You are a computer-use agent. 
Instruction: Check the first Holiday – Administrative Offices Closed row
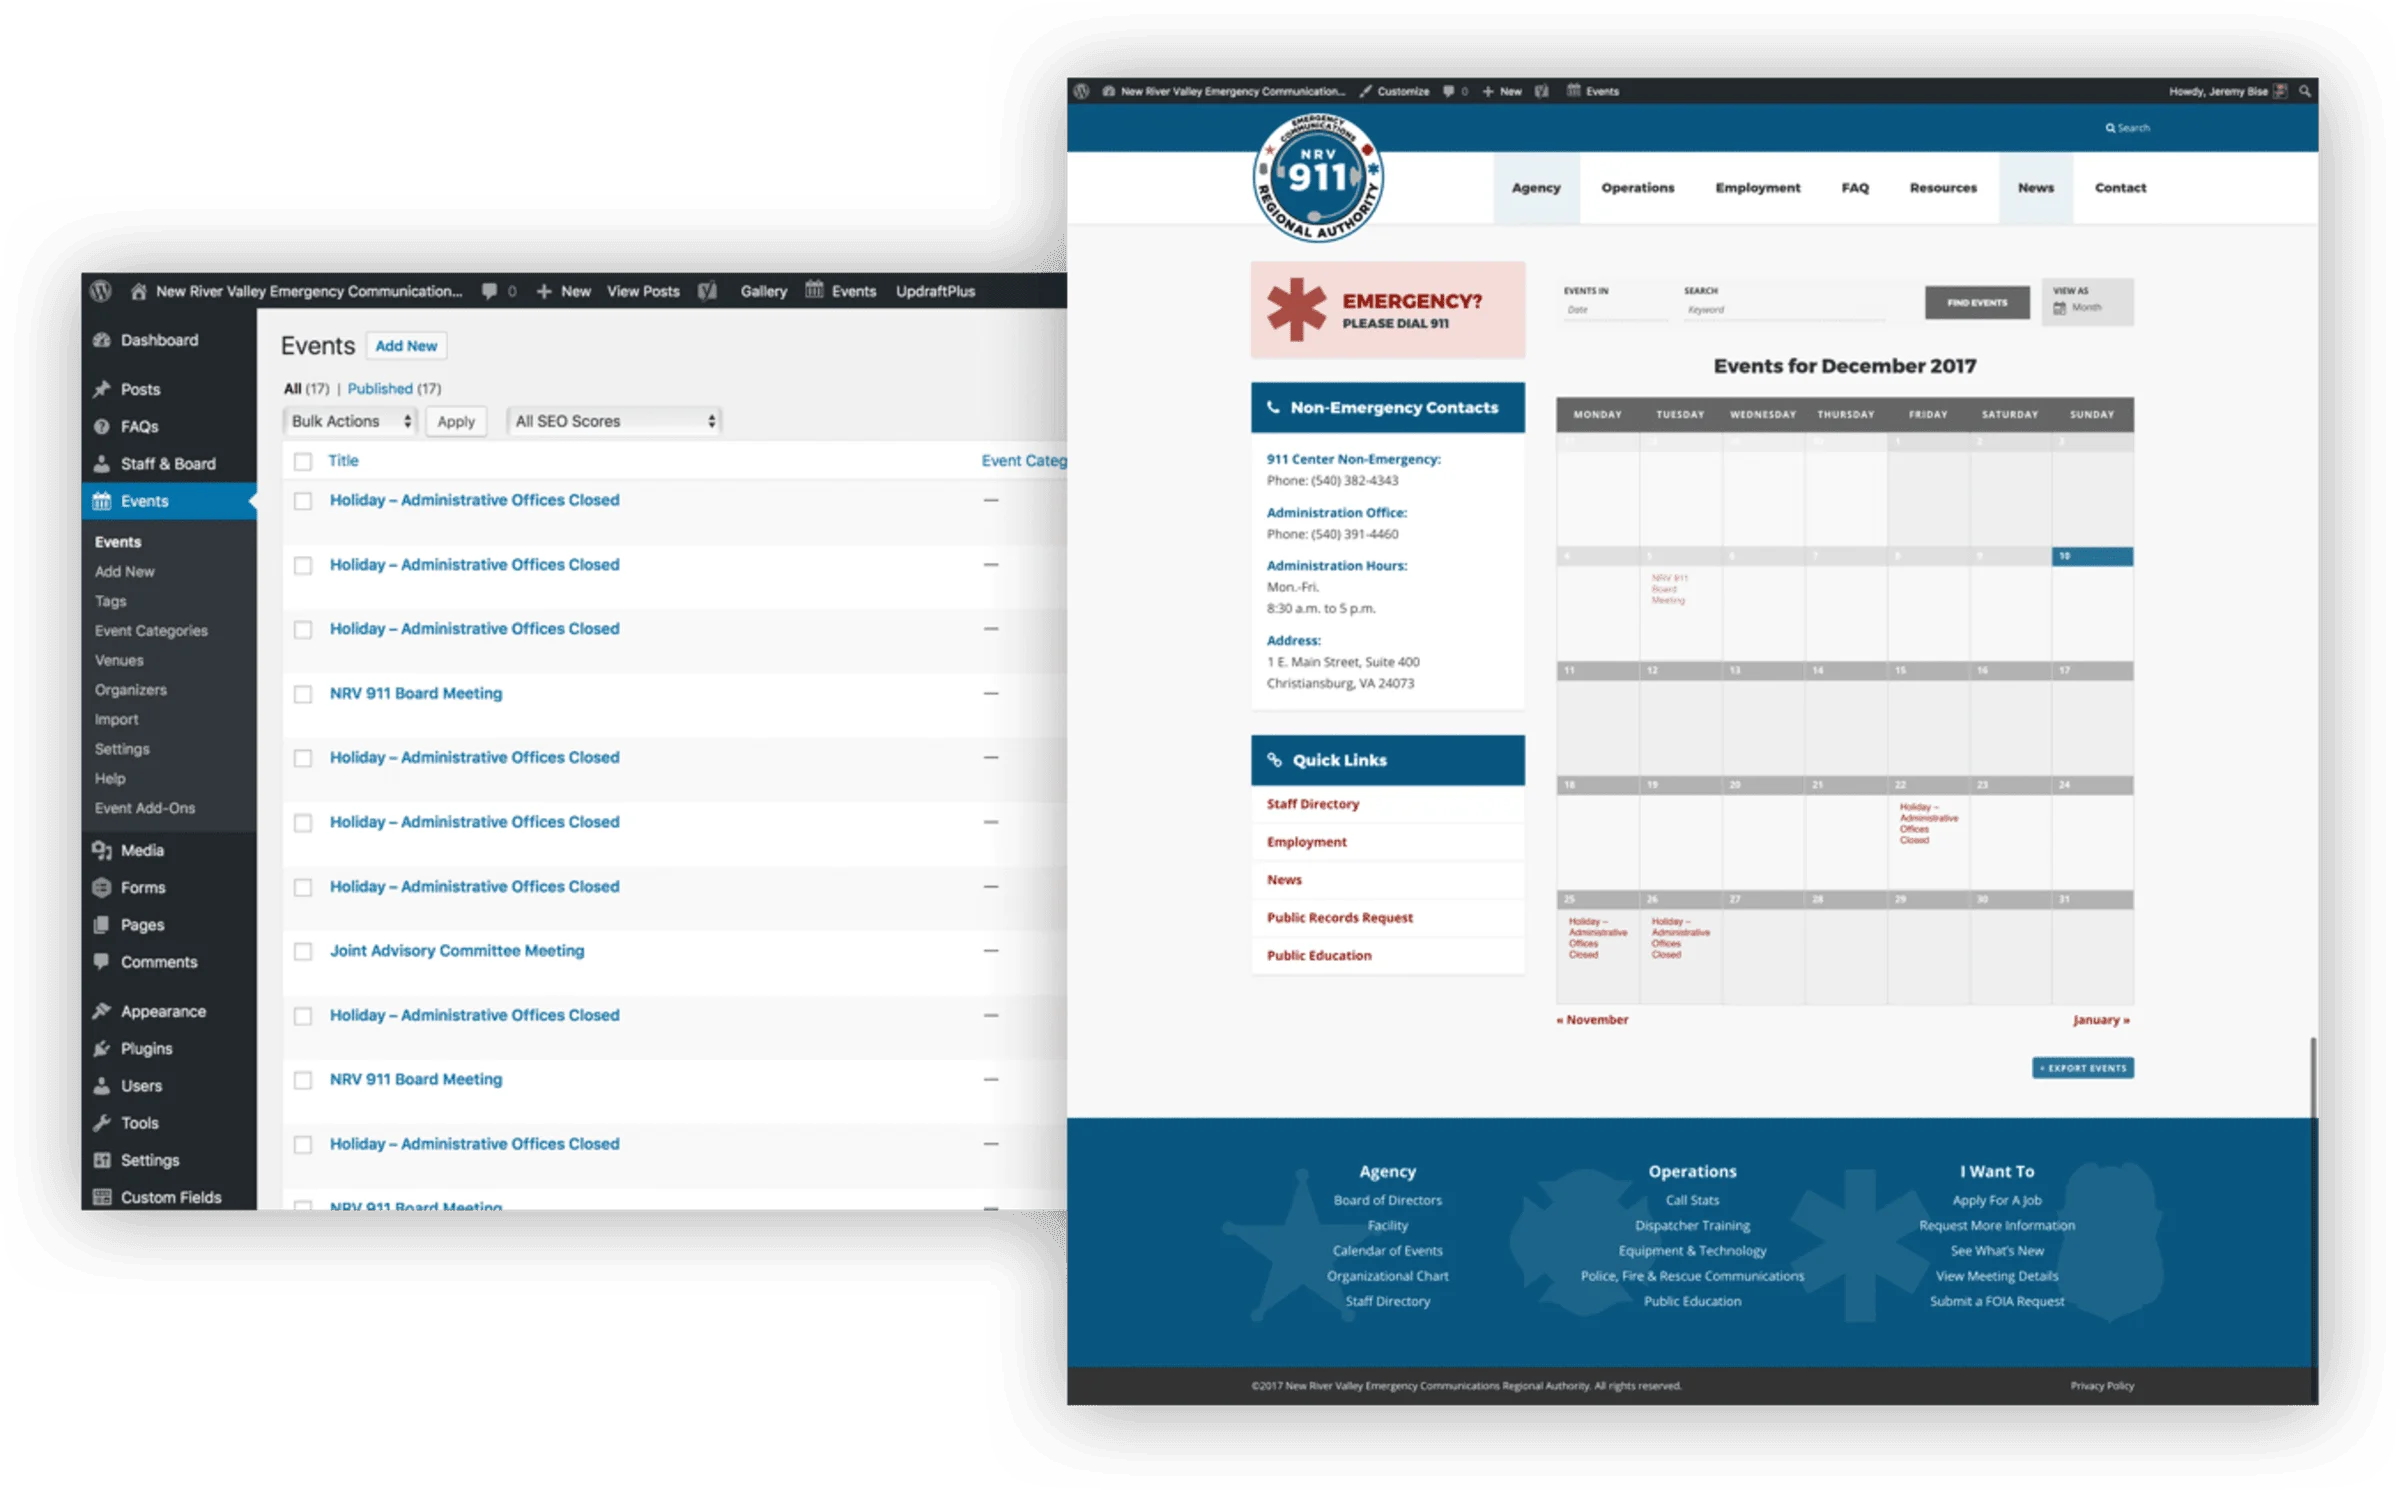click(x=303, y=500)
